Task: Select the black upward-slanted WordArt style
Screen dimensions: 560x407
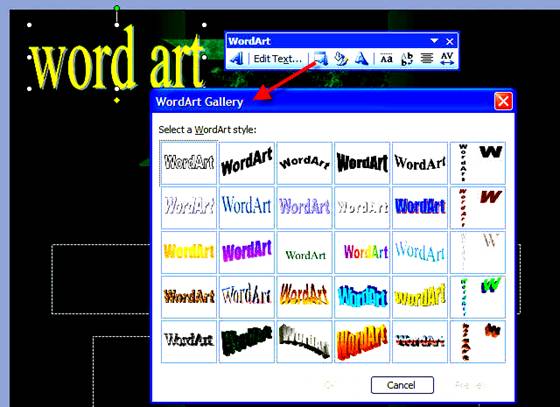Action: [247, 163]
